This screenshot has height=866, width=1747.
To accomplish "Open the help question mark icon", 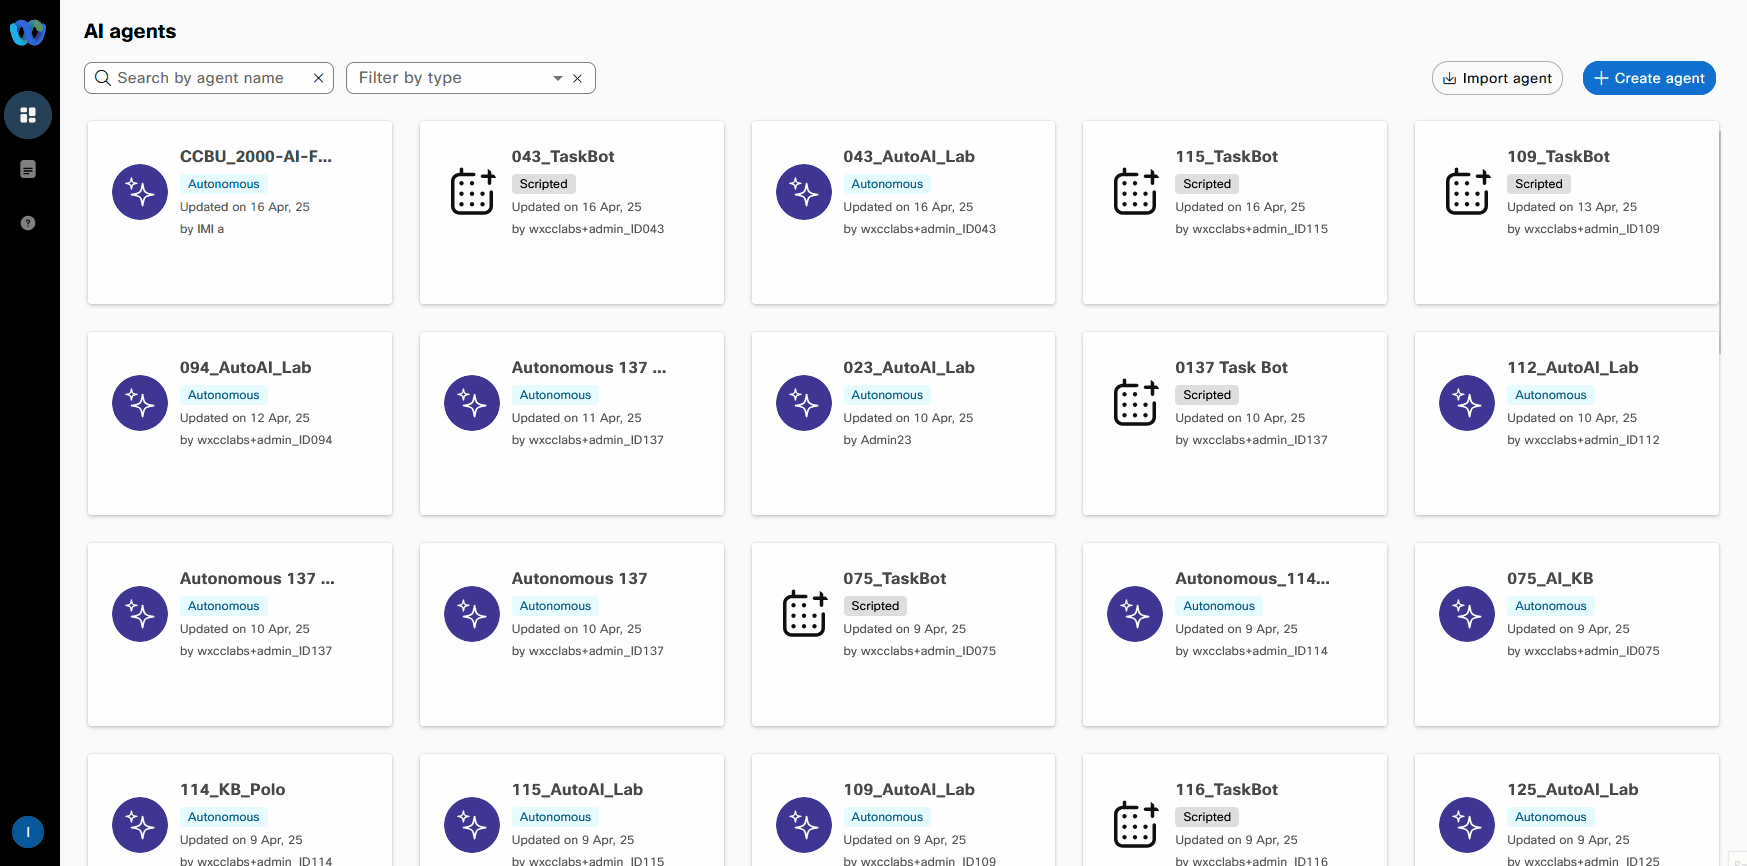I will coord(28,223).
